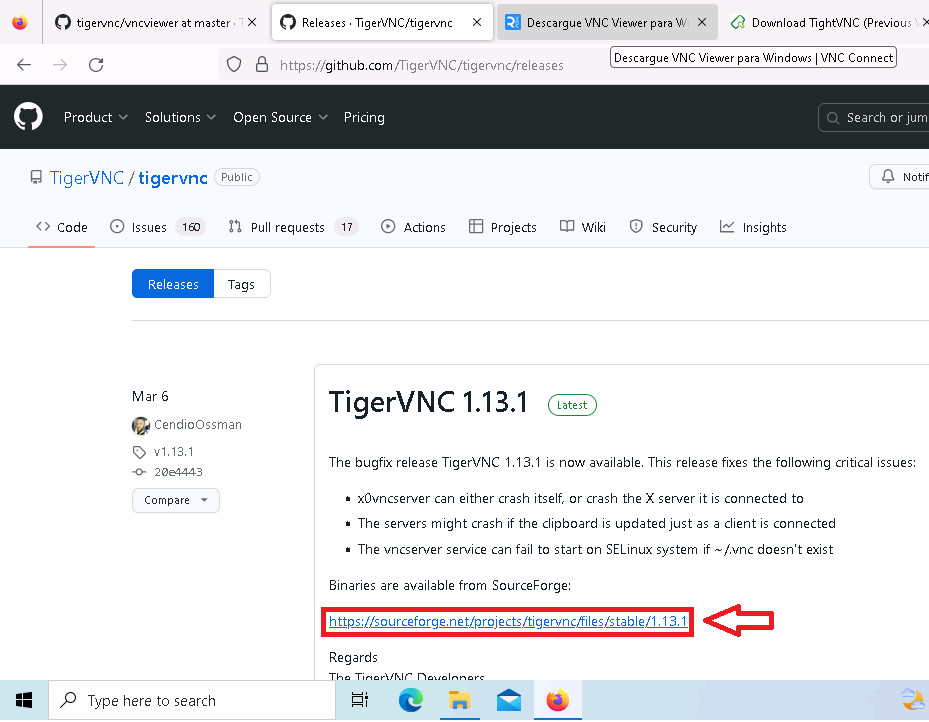This screenshot has width=929, height=722.
Task: Open the tracking protection shield icon
Action: click(x=234, y=64)
